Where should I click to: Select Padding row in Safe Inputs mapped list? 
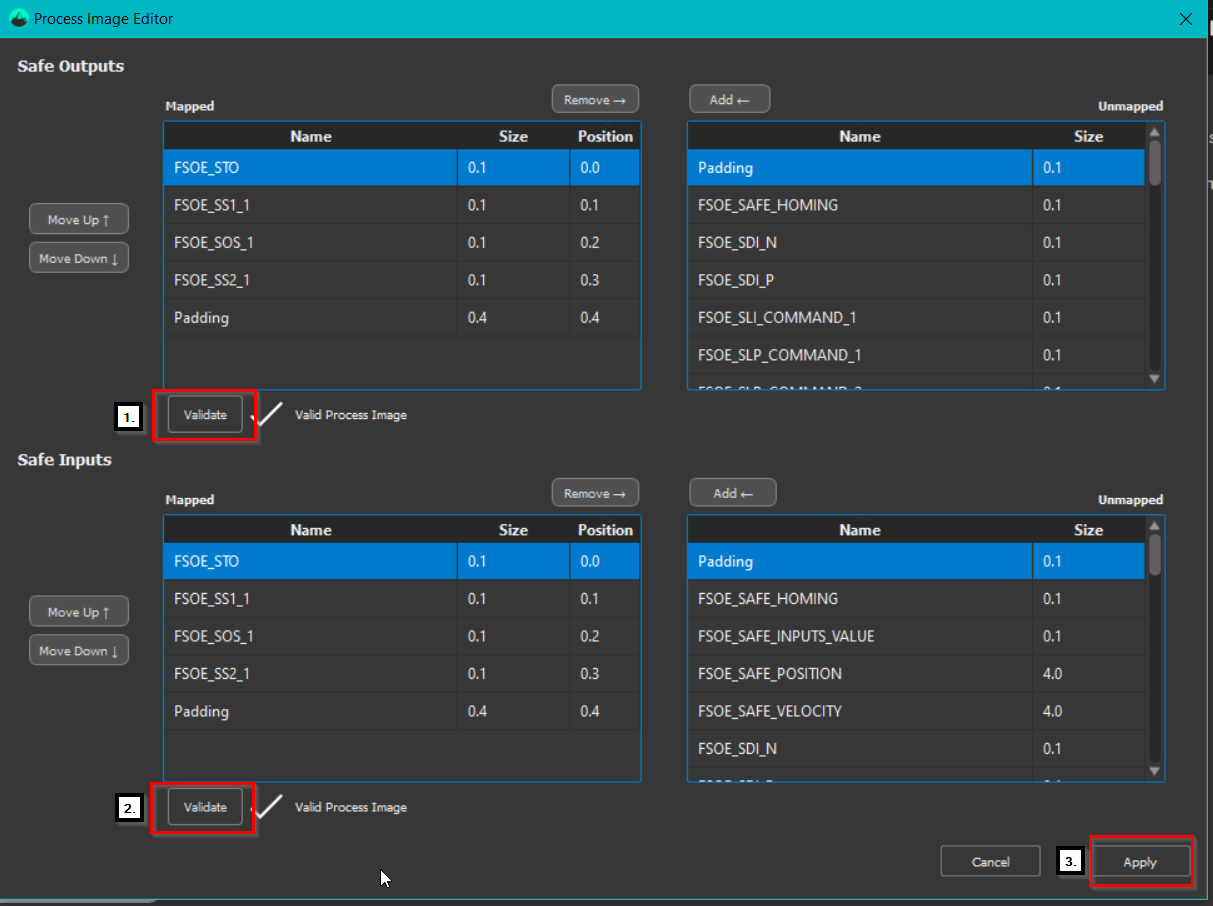click(310, 712)
